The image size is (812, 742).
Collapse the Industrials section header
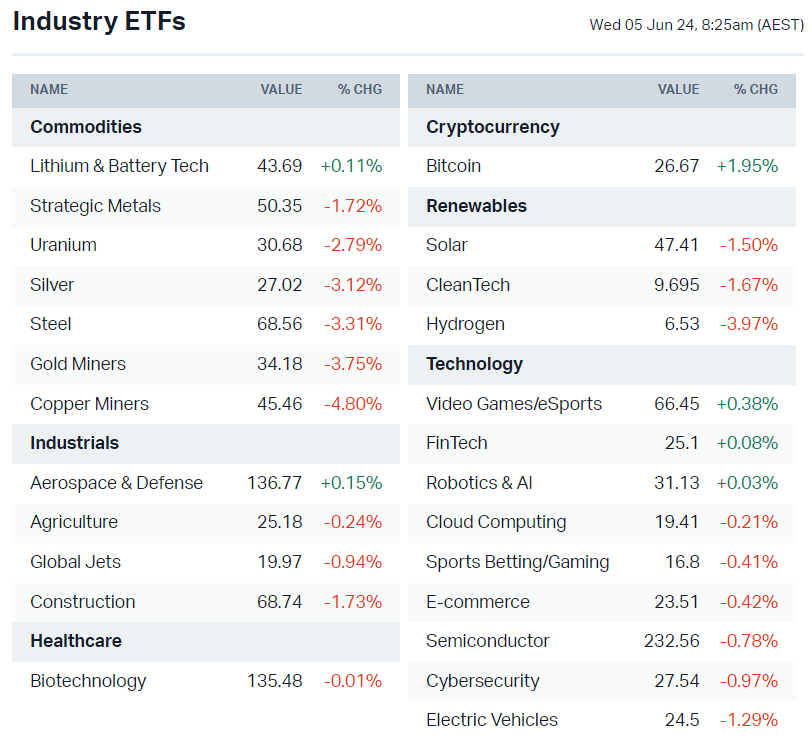pyautogui.click(x=73, y=443)
